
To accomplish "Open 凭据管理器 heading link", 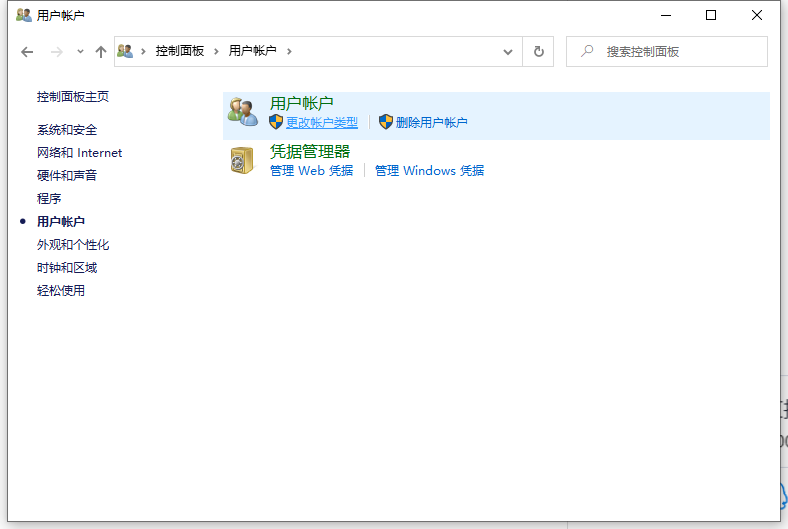I will (x=310, y=151).
